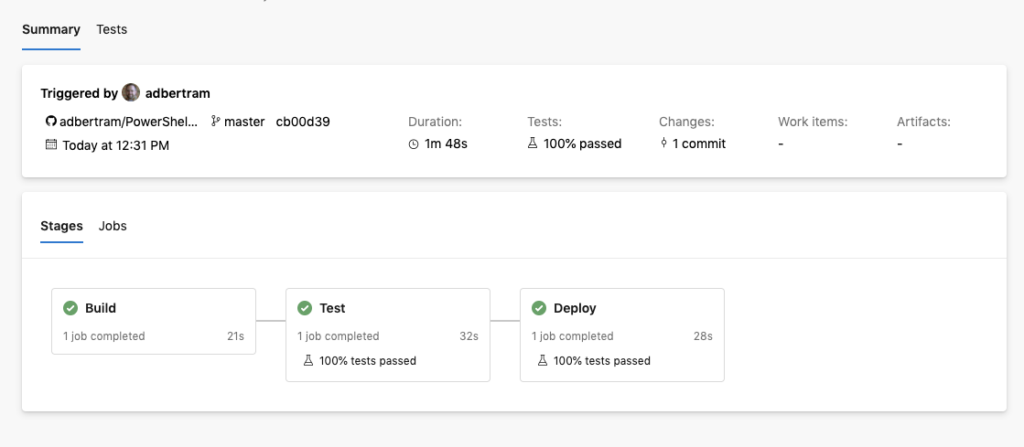Click the green checkmark on Build stage
Image resolution: width=1024 pixels, height=447 pixels.
coord(70,308)
